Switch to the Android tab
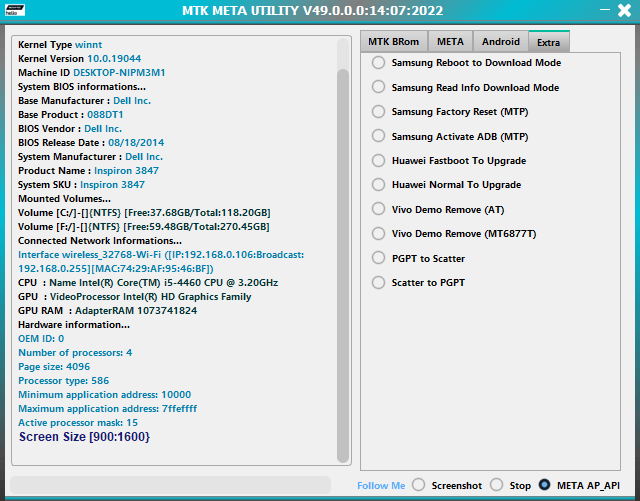Viewport: 640px width, 501px height. coord(500,42)
